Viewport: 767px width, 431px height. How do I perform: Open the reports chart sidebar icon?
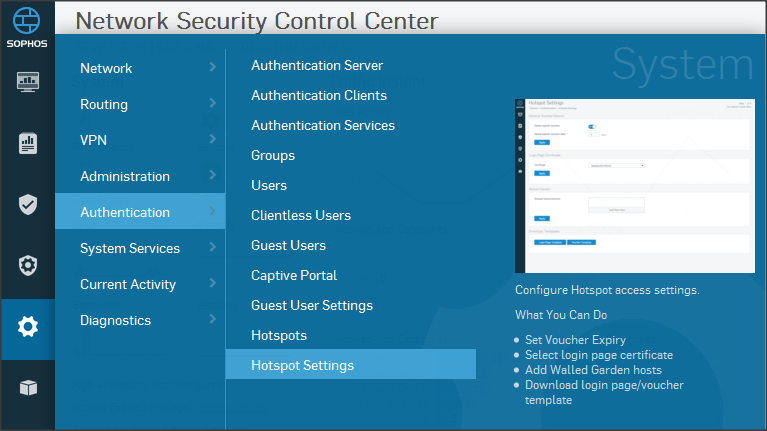pos(28,143)
